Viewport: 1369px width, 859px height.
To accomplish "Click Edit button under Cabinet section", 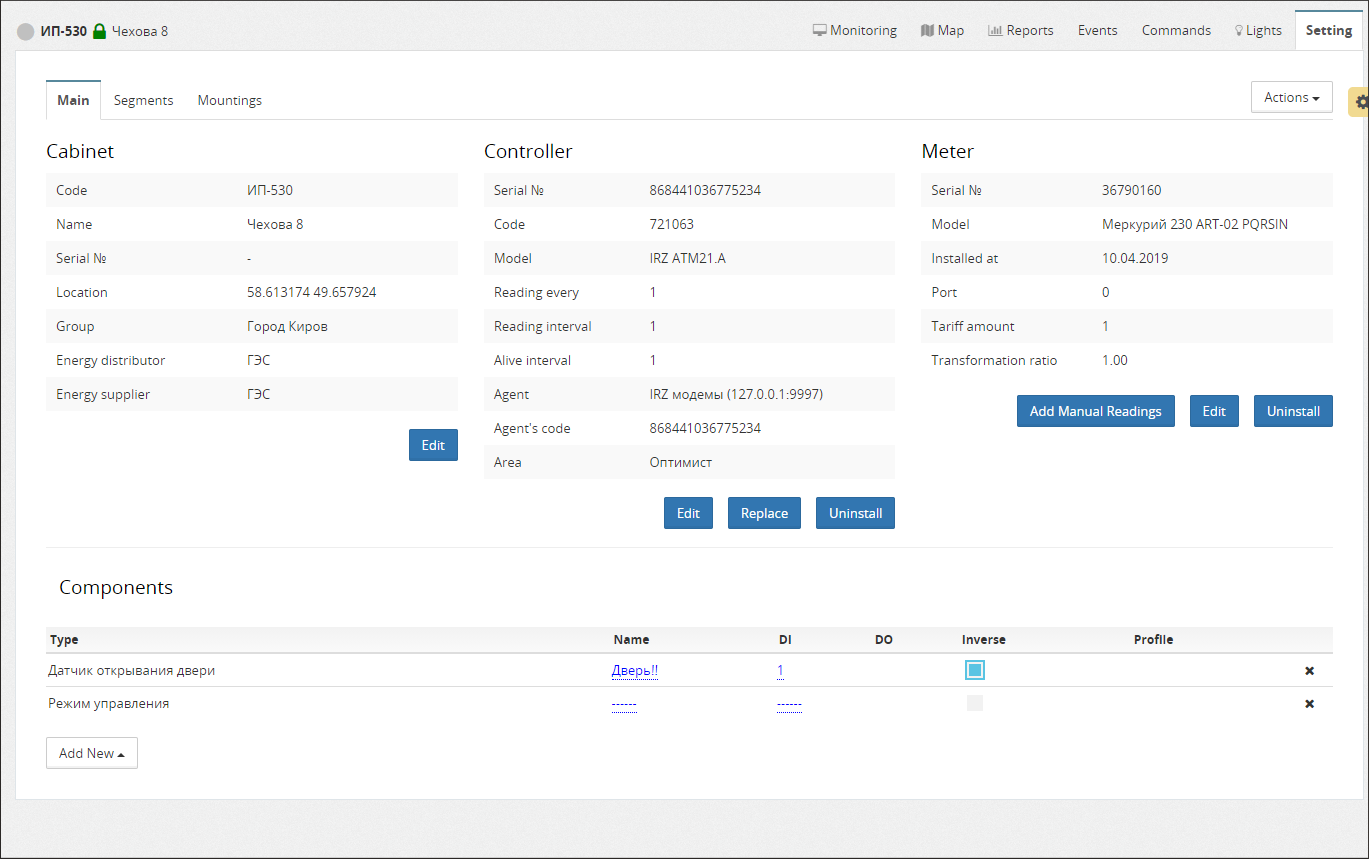I will [433, 445].
